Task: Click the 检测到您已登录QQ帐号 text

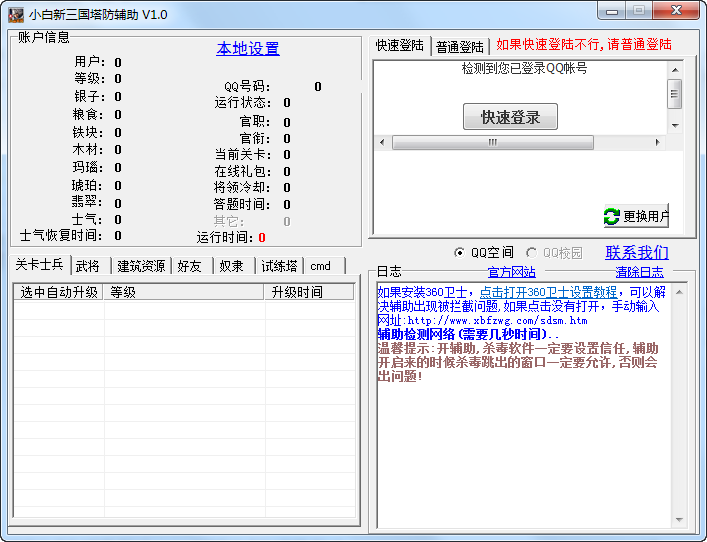Action: pyautogui.click(x=524, y=69)
